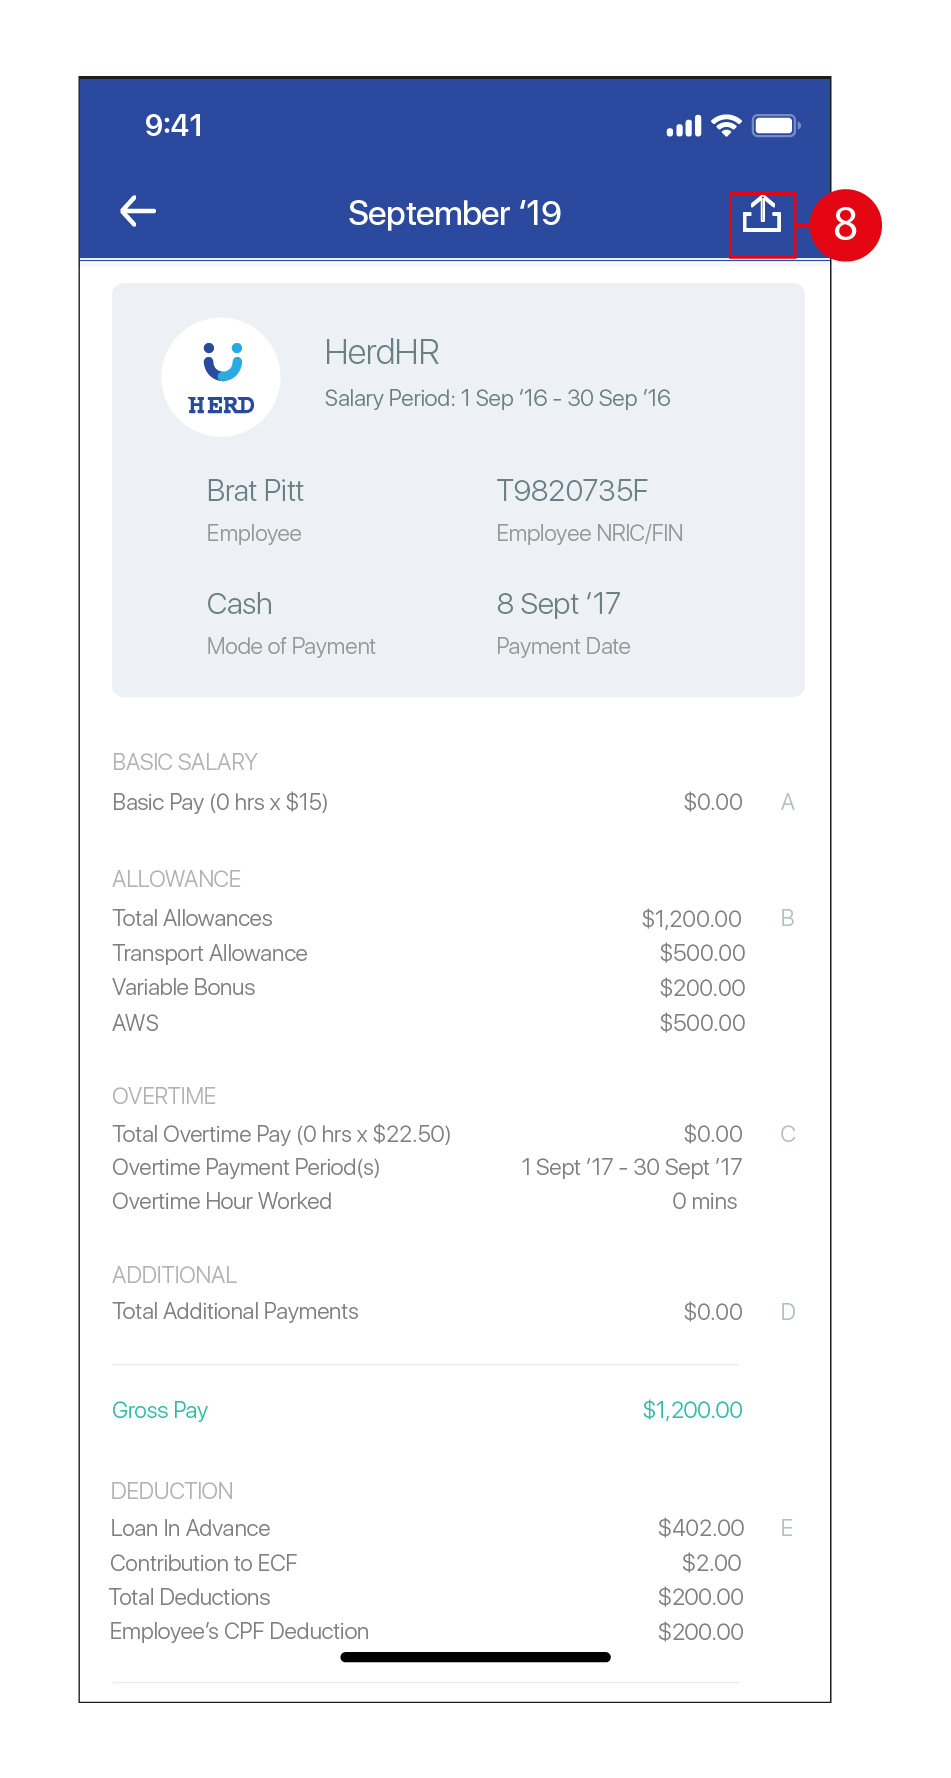The width and height of the screenshot is (951, 1778).
Task: Tap the $1,200.00 Gross Pay amount
Action: tap(692, 1410)
